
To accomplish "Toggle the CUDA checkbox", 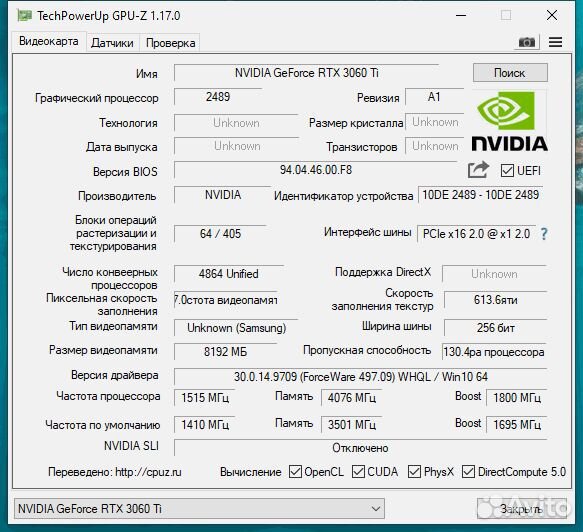I will tap(358, 472).
